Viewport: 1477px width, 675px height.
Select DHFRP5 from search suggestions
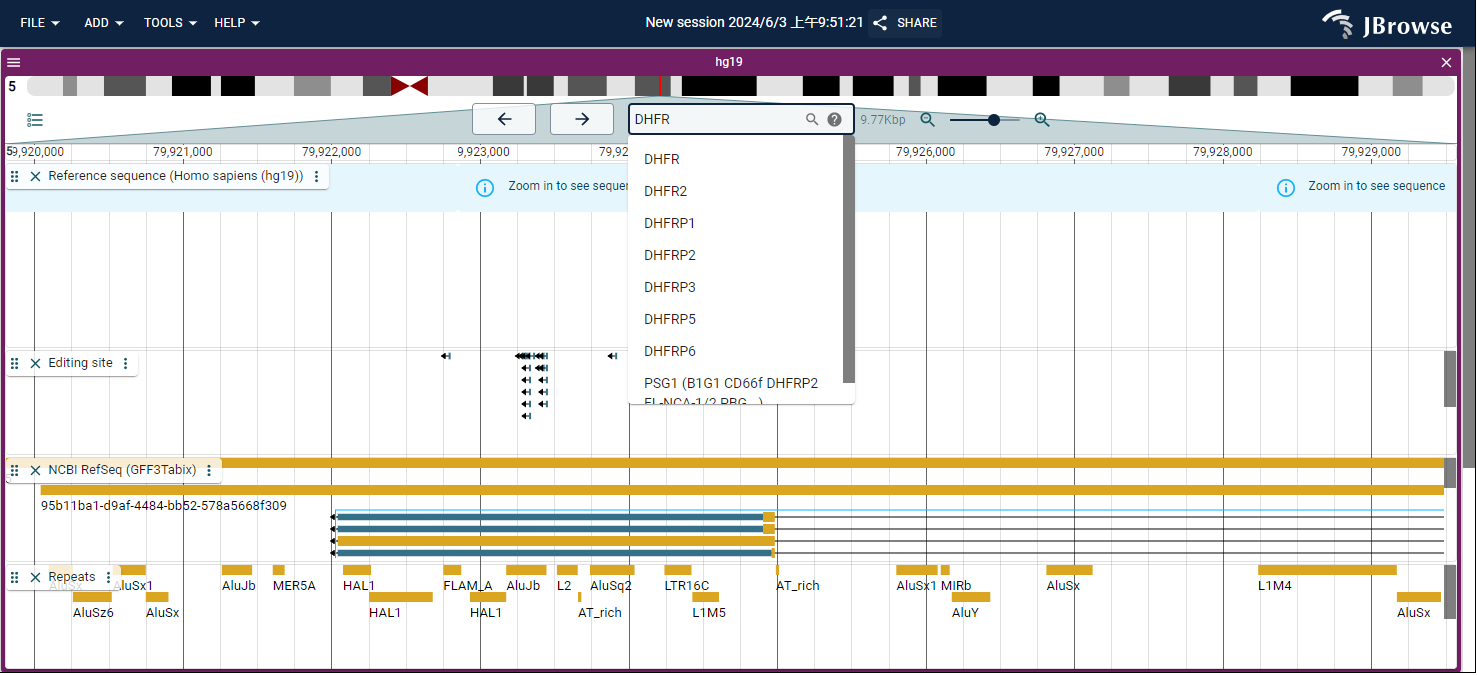(x=736, y=319)
